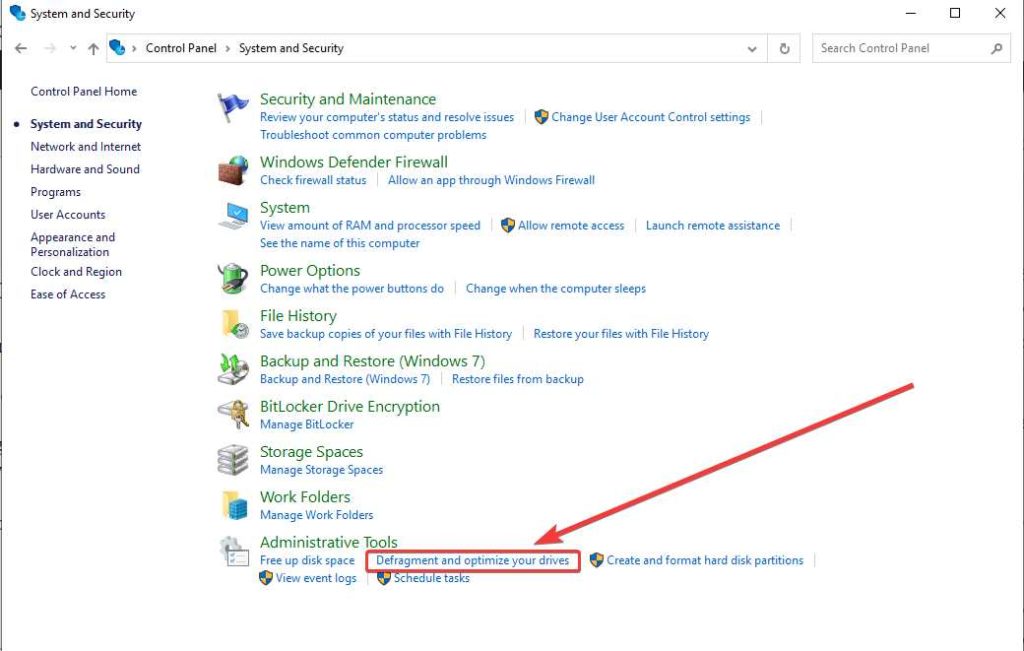Click View event logs link
The width and height of the screenshot is (1024, 651).
[316, 579]
